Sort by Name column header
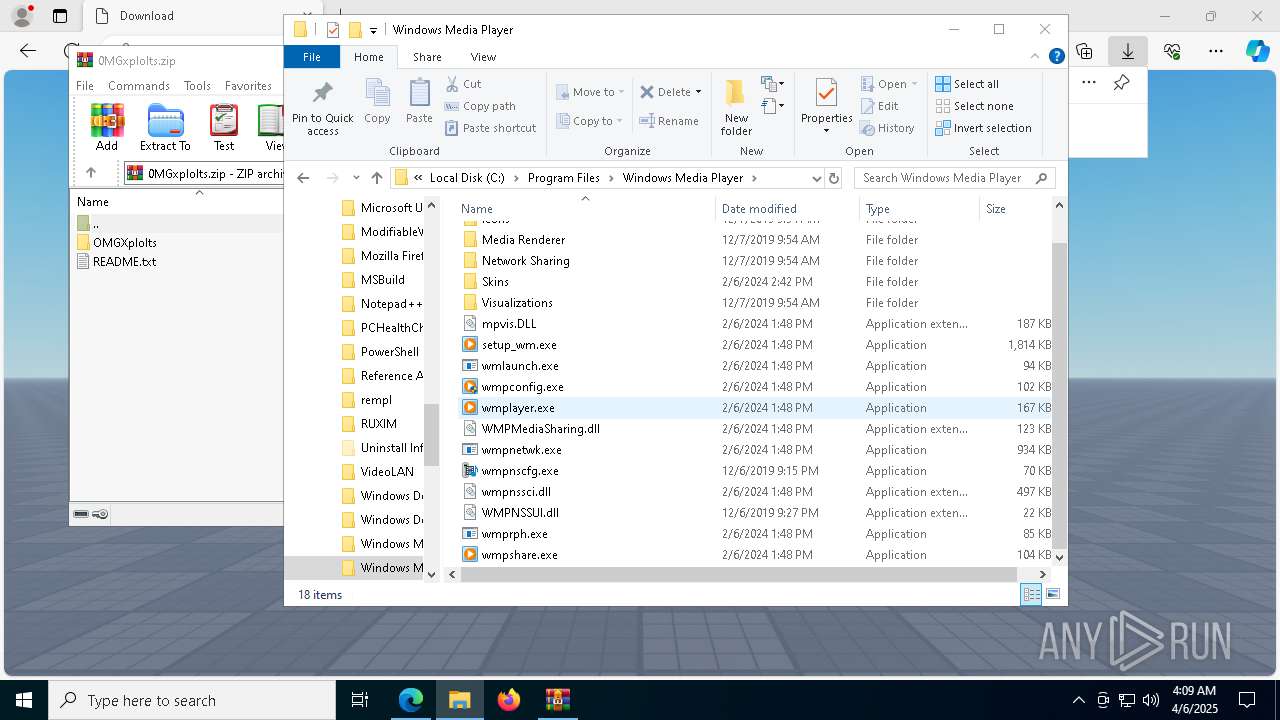This screenshot has height=720, width=1280. pyautogui.click(x=585, y=209)
